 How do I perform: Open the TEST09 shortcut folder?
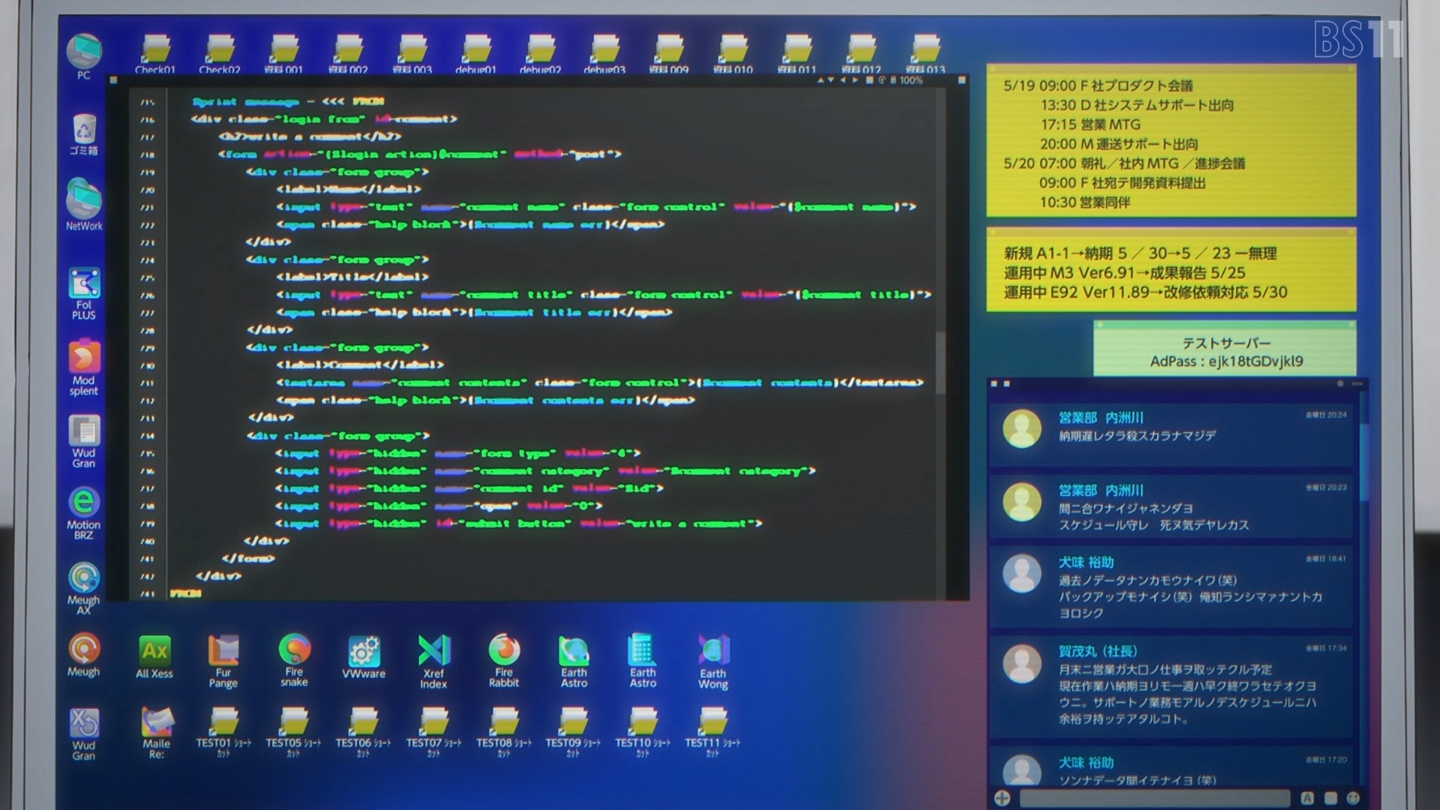coord(573,732)
